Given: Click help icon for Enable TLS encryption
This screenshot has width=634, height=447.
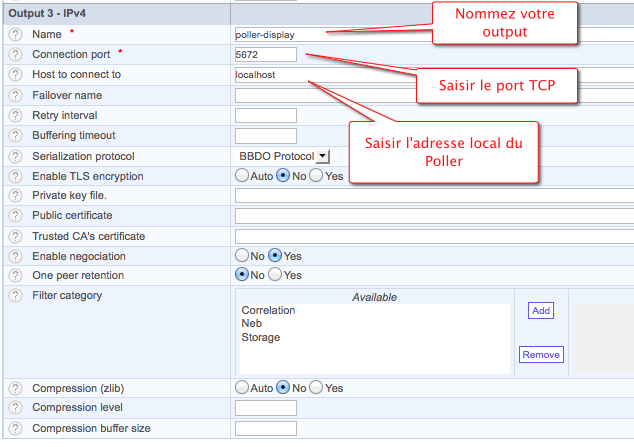Looking at the screenshot, I should 15,176.
